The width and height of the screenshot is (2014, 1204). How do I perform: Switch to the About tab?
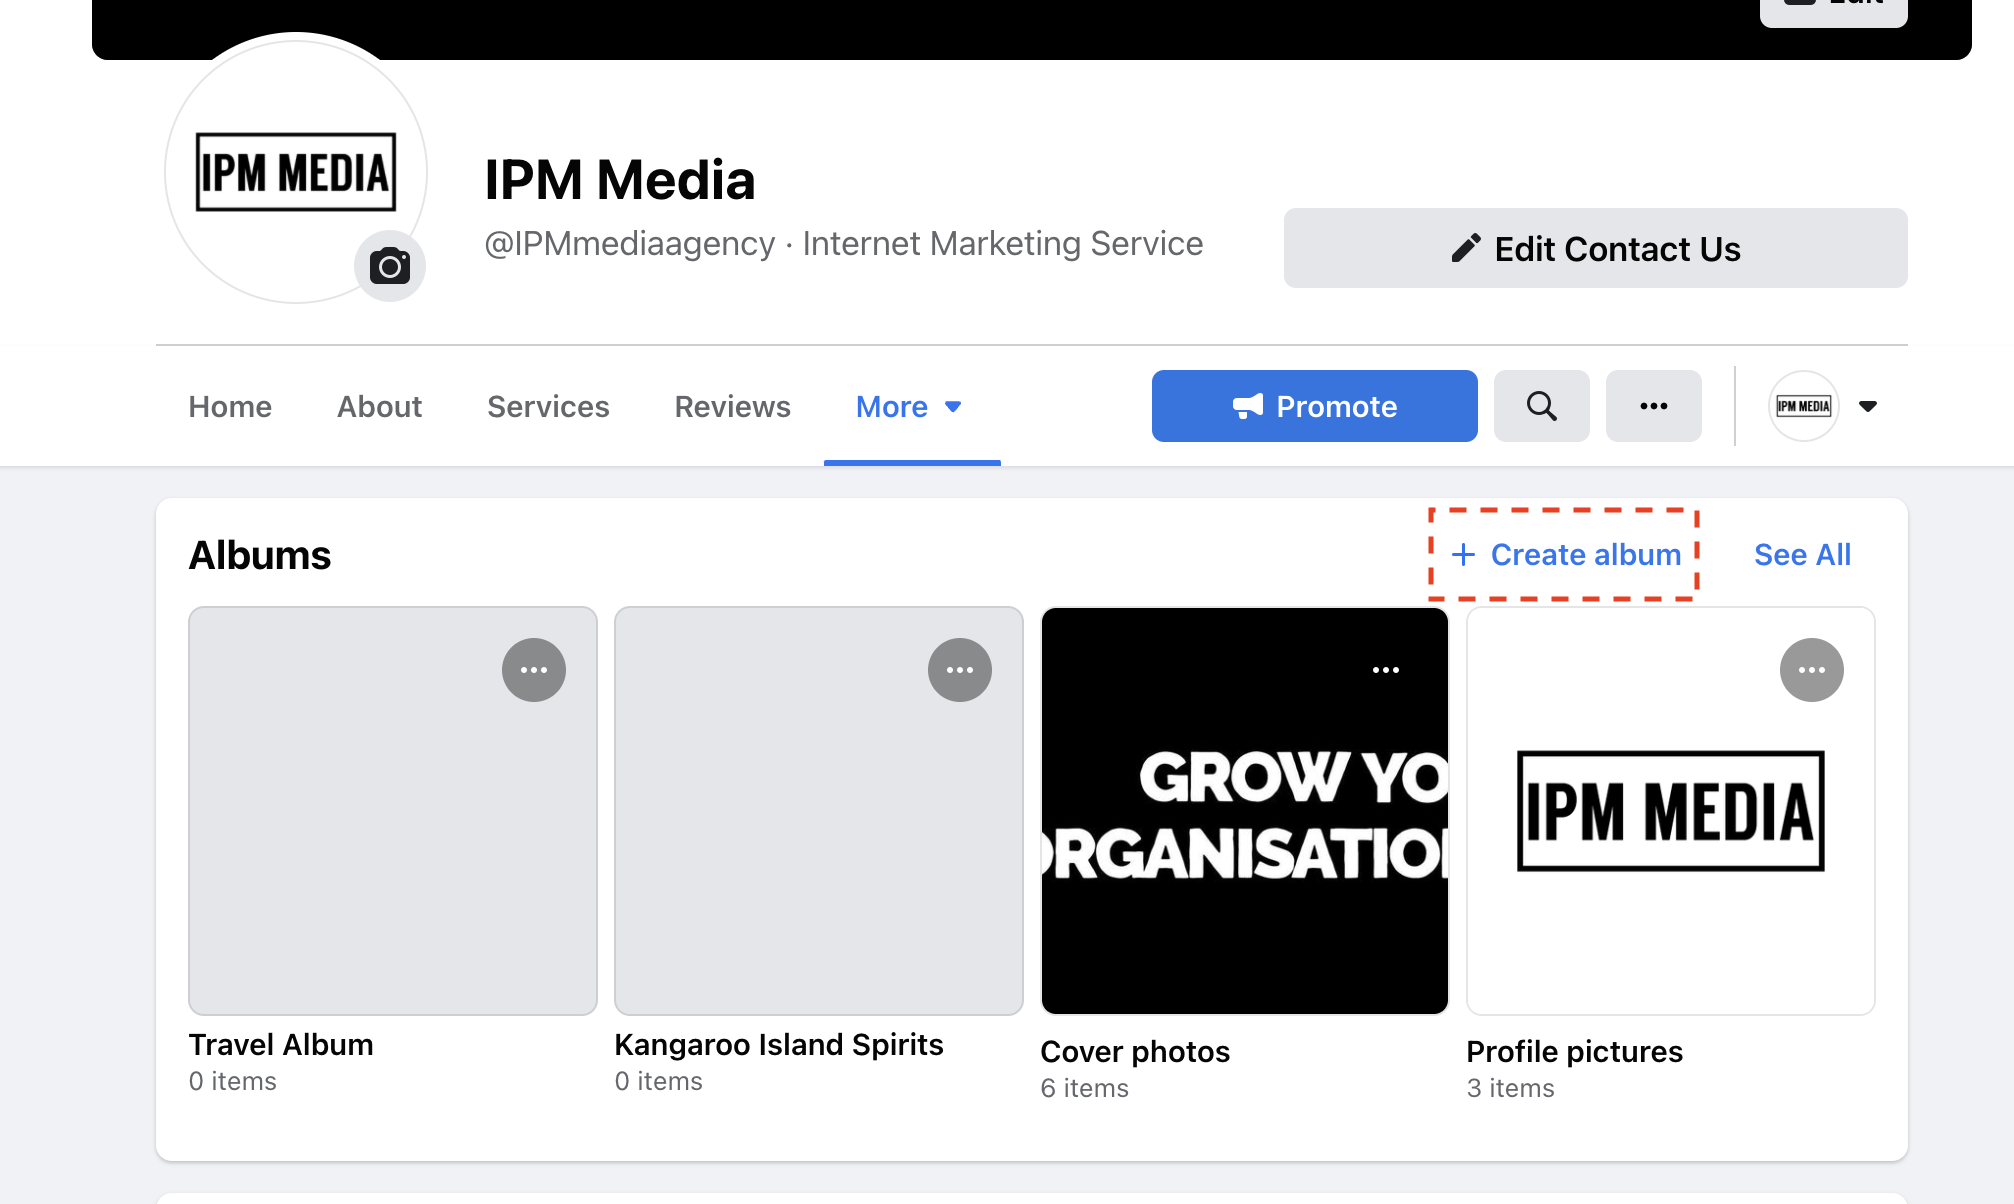coord(378,406)
